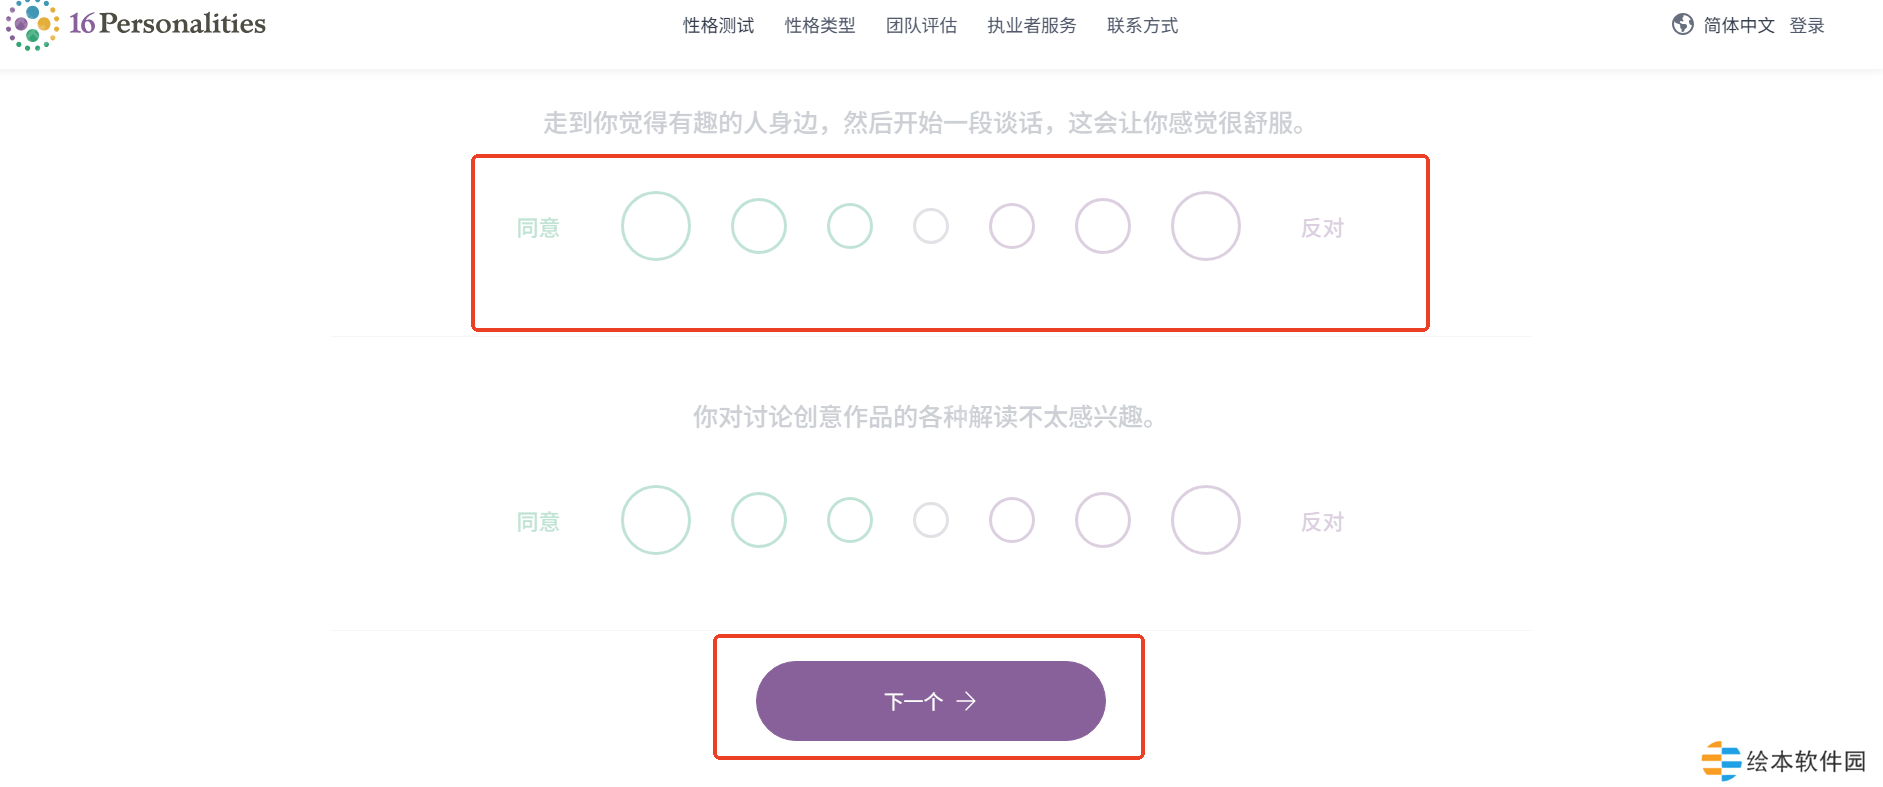Click the 联系方式 link

coord(1142,26)
